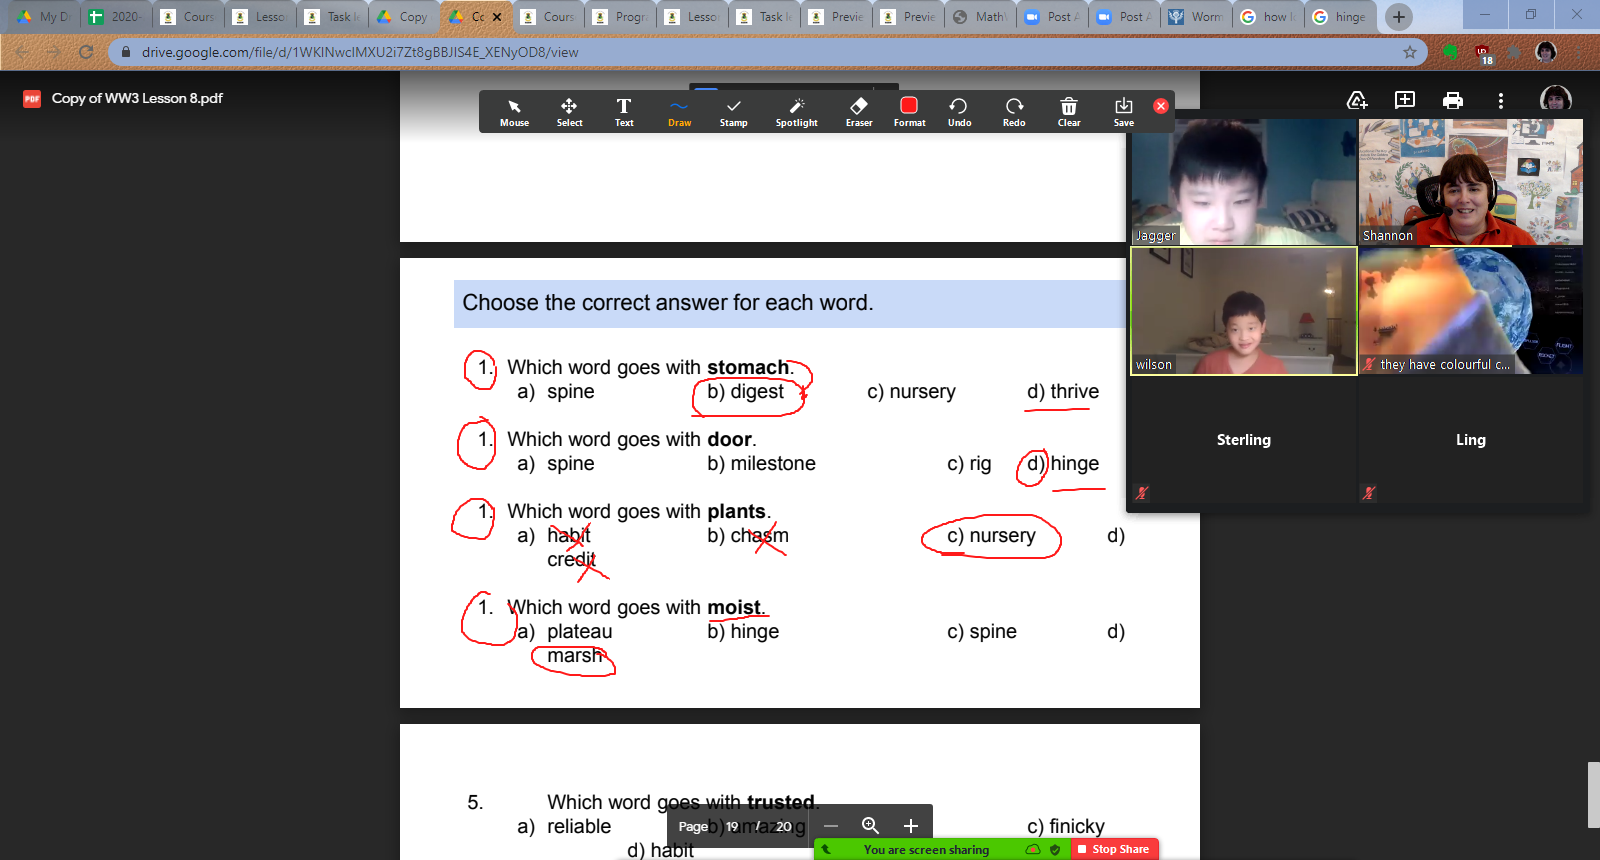Click answer option 'c) nursery' under plants

[991, 536]
